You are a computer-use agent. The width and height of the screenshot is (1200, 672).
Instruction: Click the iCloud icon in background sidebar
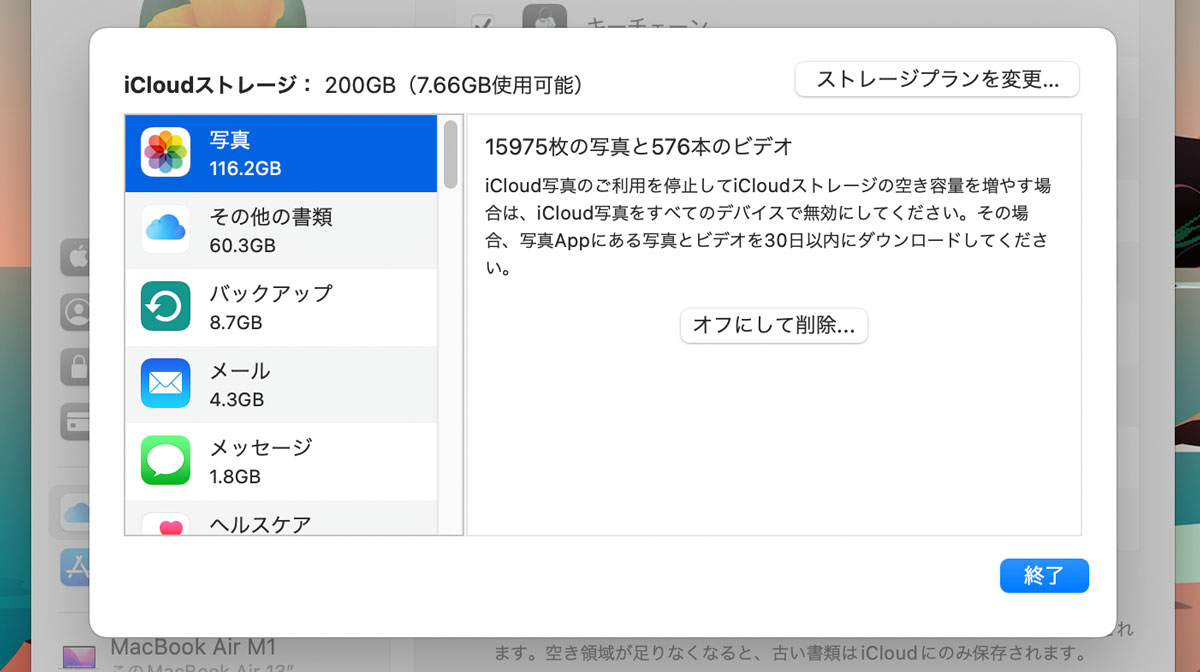pos(76,513)
